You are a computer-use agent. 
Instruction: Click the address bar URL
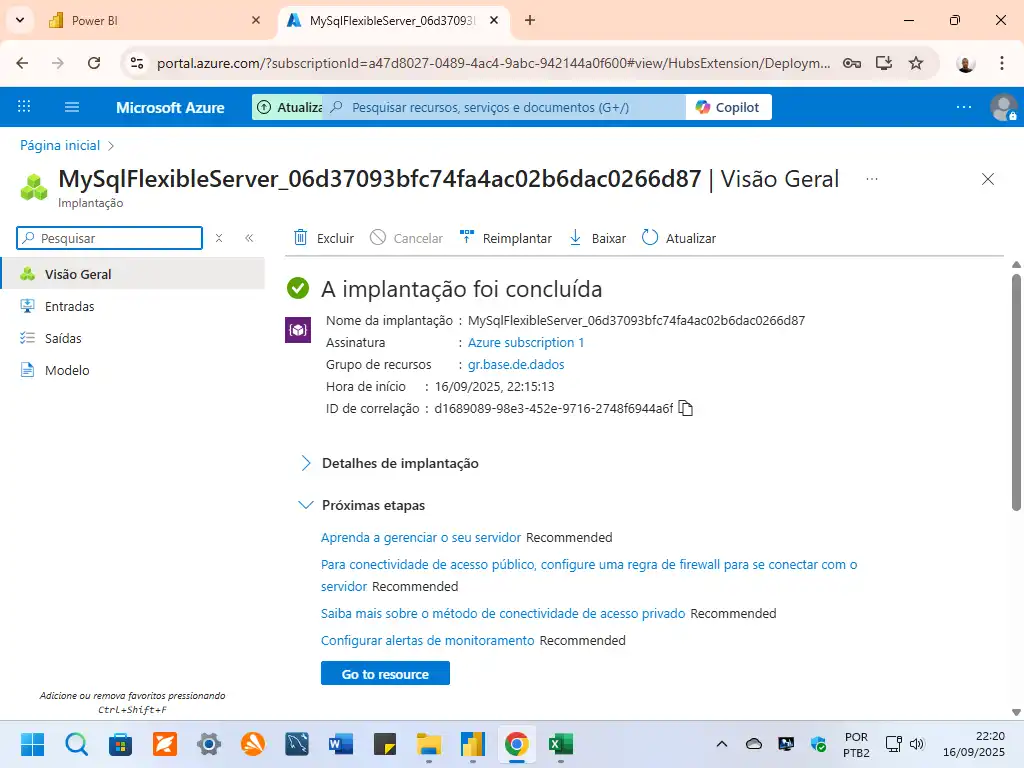coord(493,63)
